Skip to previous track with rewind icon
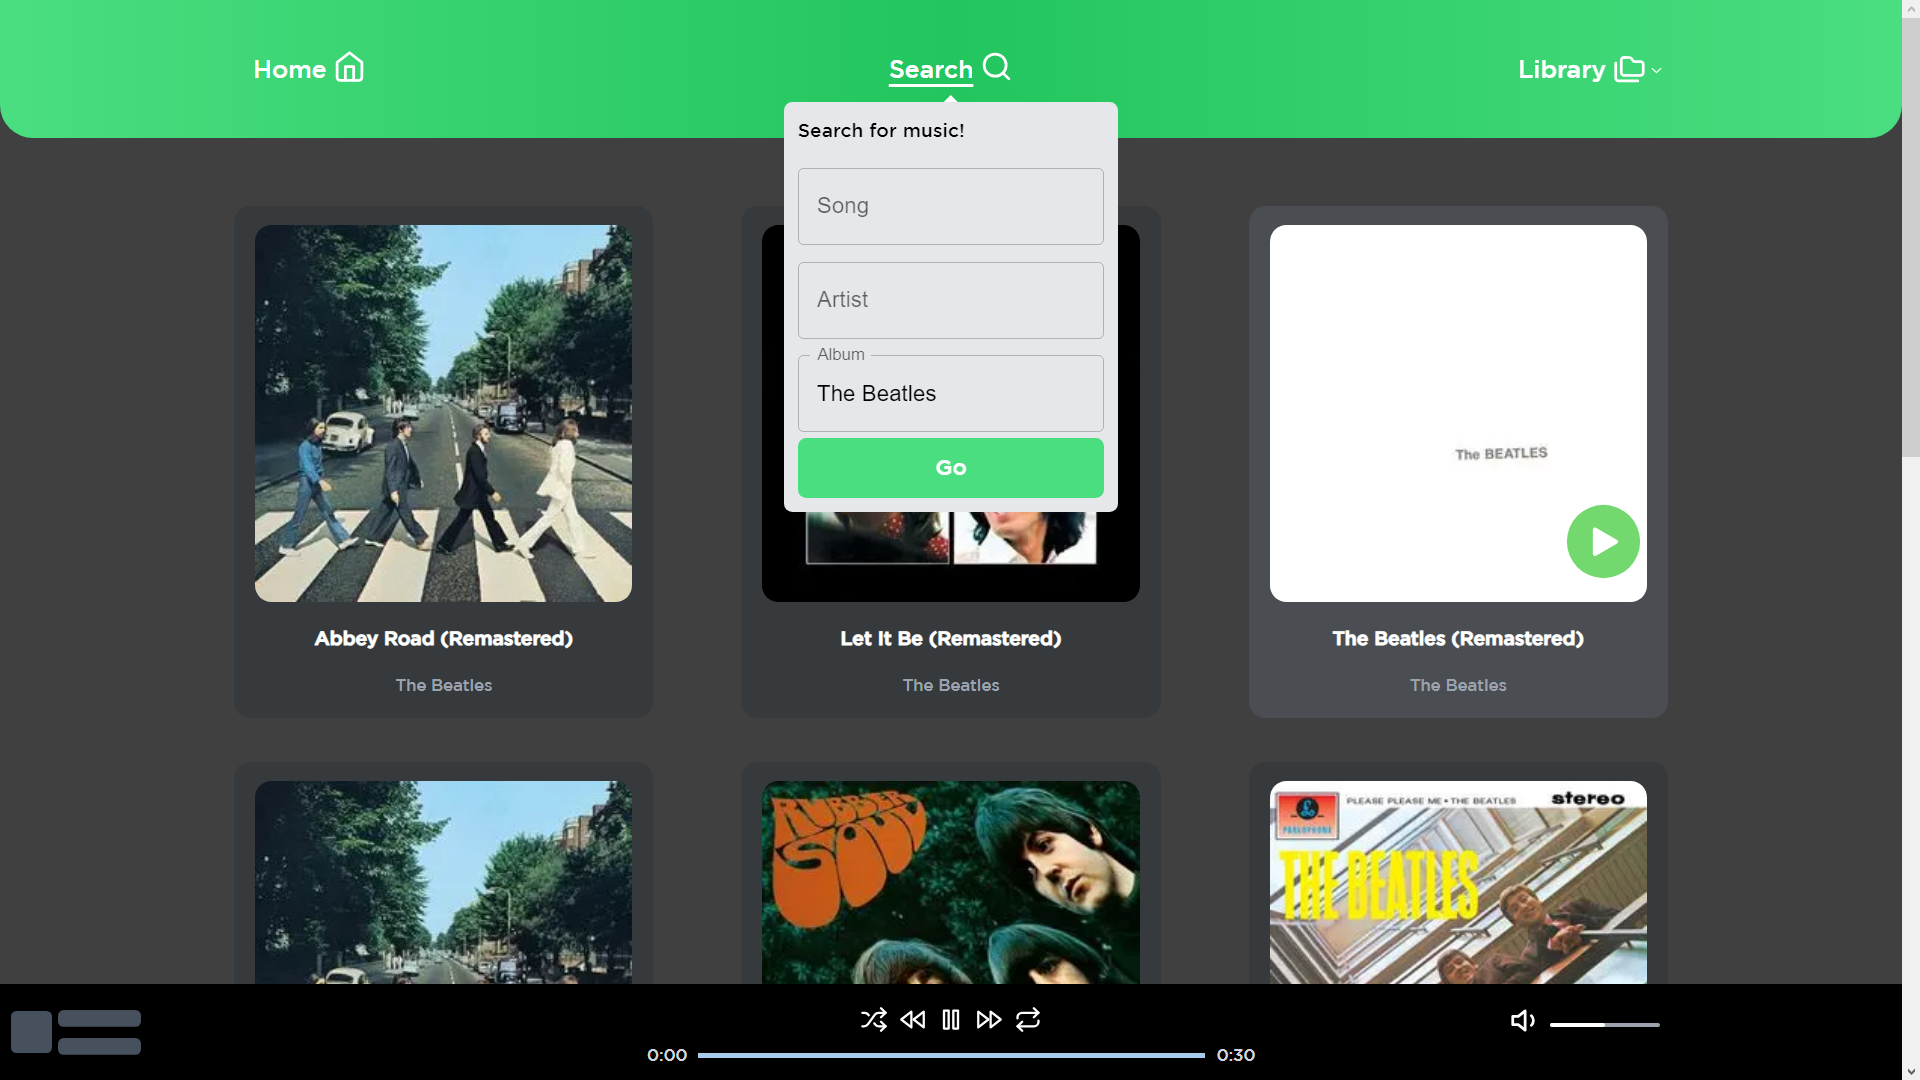The image size is (1920, 1080). [912, 1019]
